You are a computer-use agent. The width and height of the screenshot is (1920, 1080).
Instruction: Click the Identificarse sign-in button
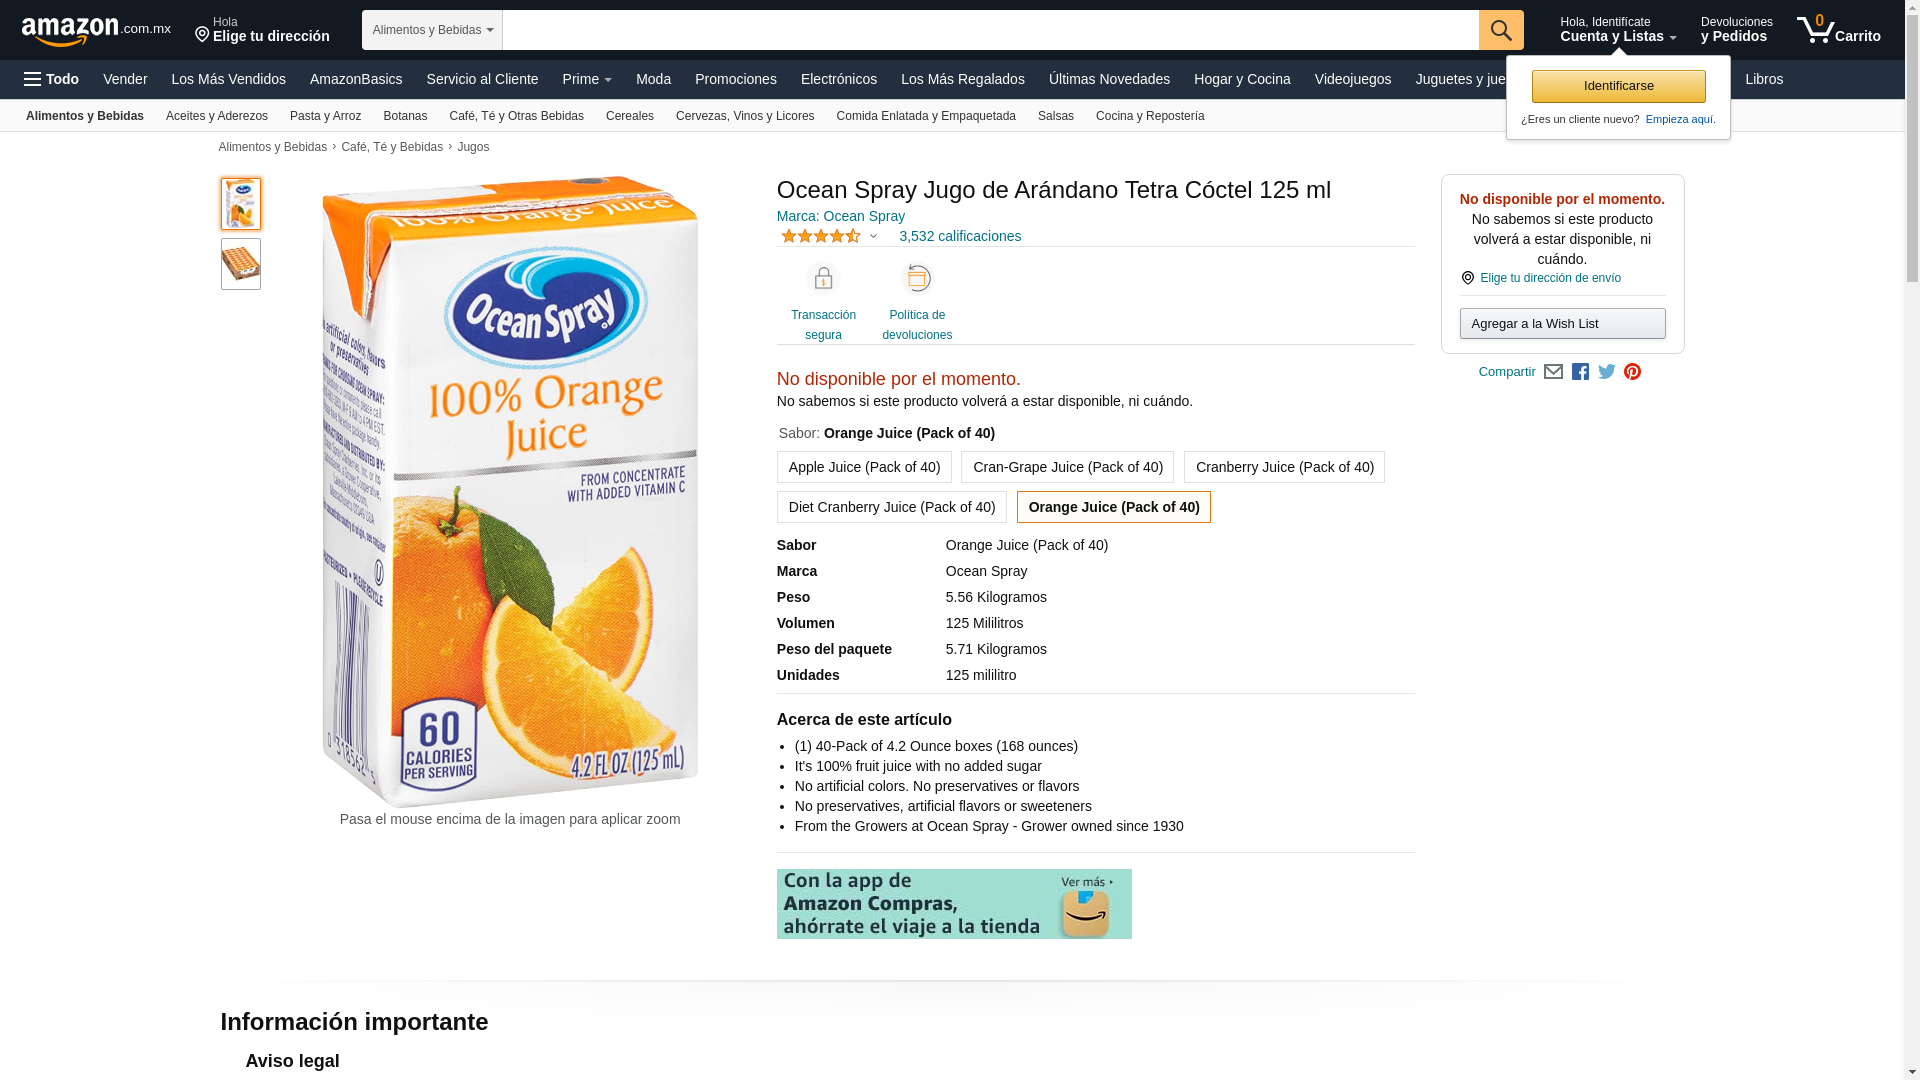[1618, 86]
